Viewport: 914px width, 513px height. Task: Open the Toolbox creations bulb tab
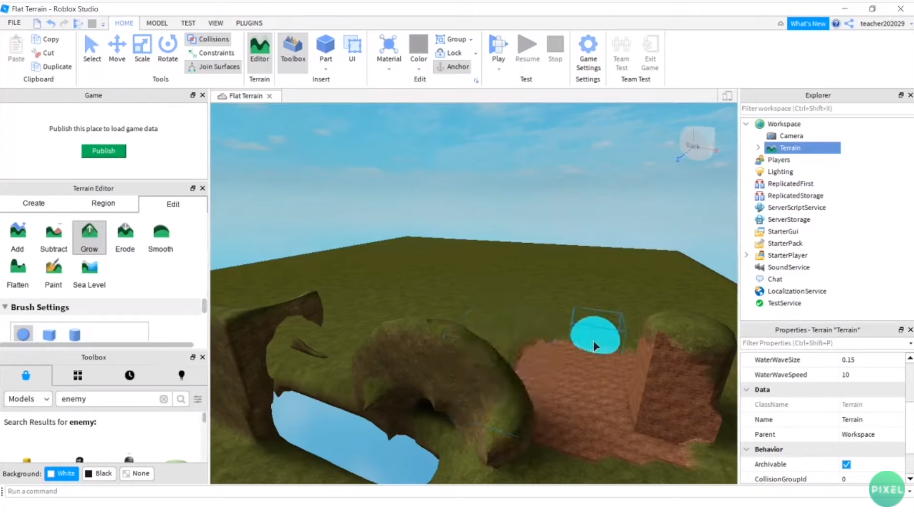[181, 375]
